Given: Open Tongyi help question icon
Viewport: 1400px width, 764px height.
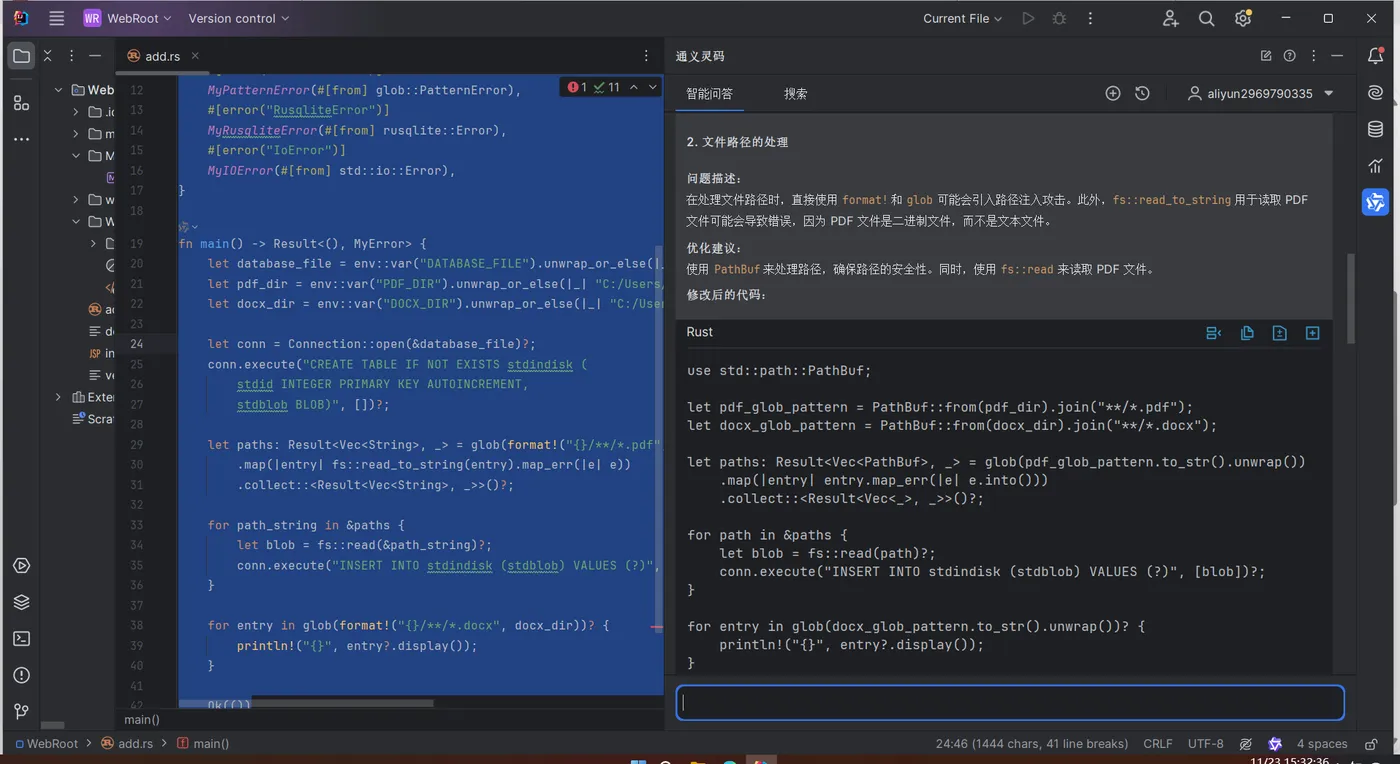Looking at the screenshot, I should pyautogui.click(x=1290, y=56).
